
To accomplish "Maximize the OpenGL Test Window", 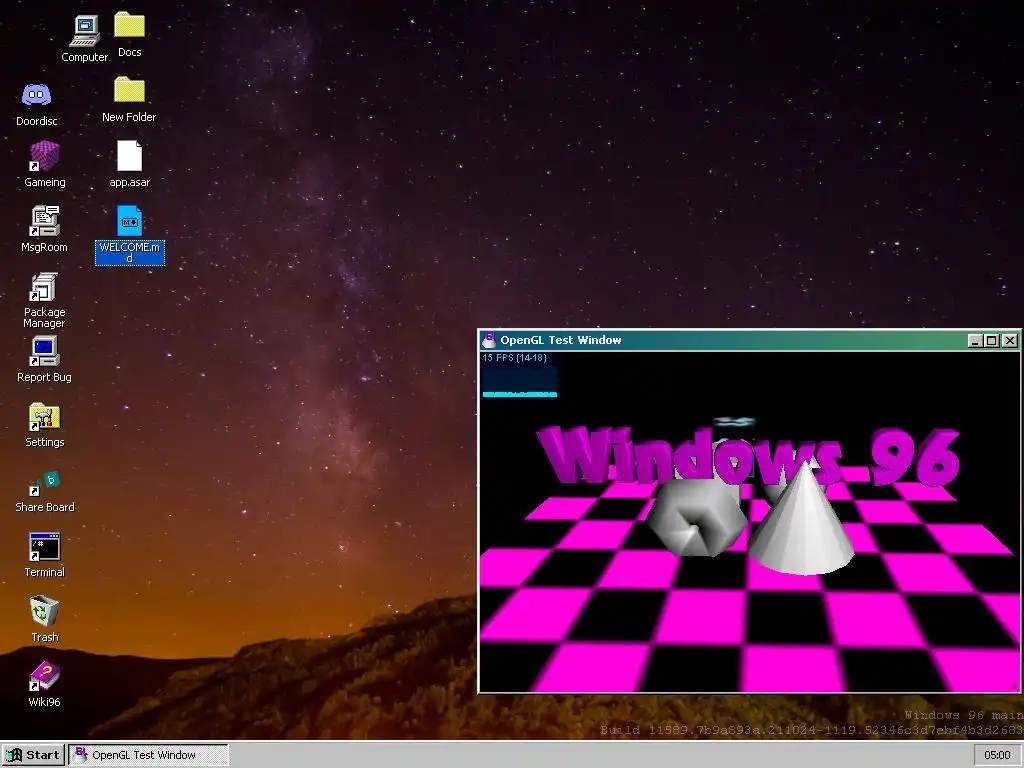I will point(992,340).
